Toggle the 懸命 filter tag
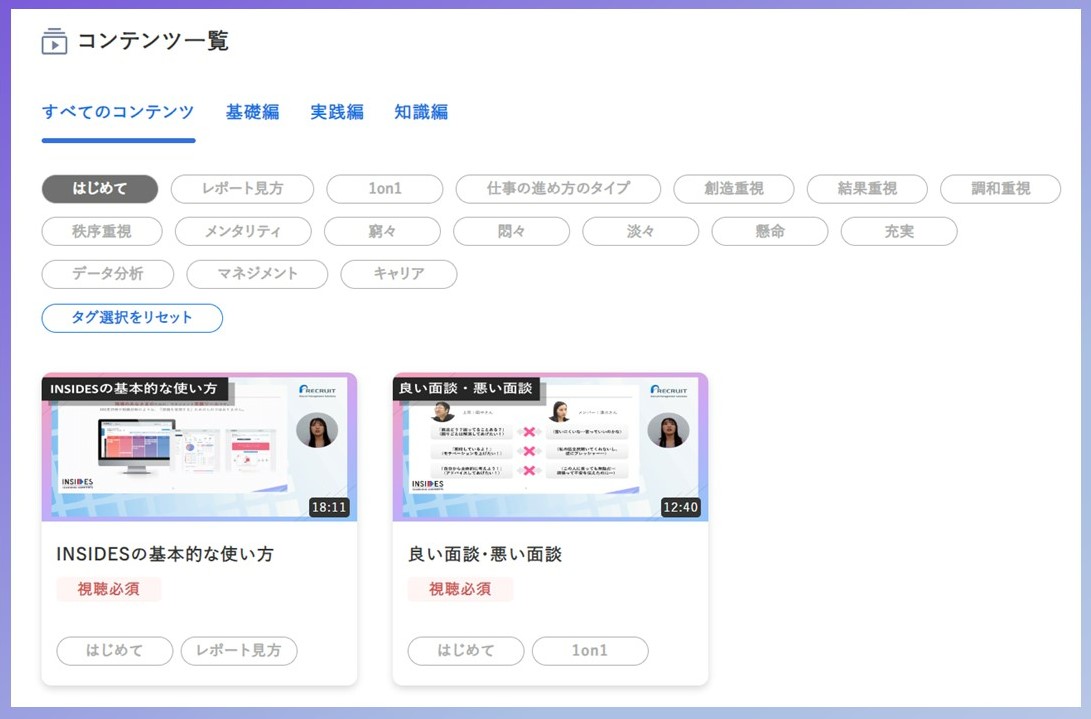 tap(770, 232)
